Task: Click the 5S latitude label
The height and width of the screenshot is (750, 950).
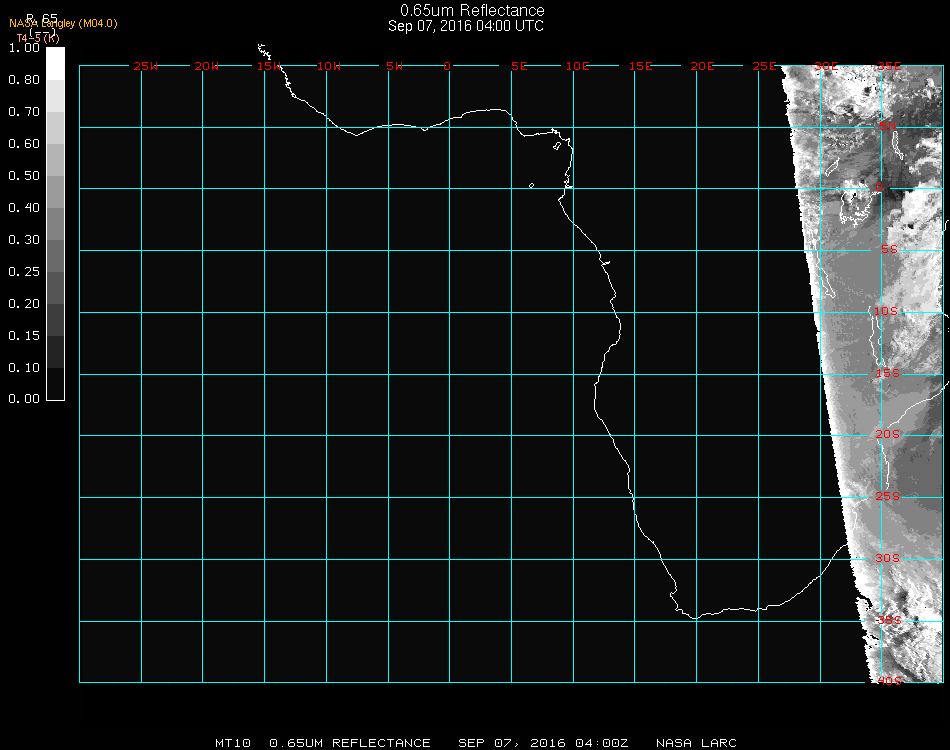Action: [889, 250]
